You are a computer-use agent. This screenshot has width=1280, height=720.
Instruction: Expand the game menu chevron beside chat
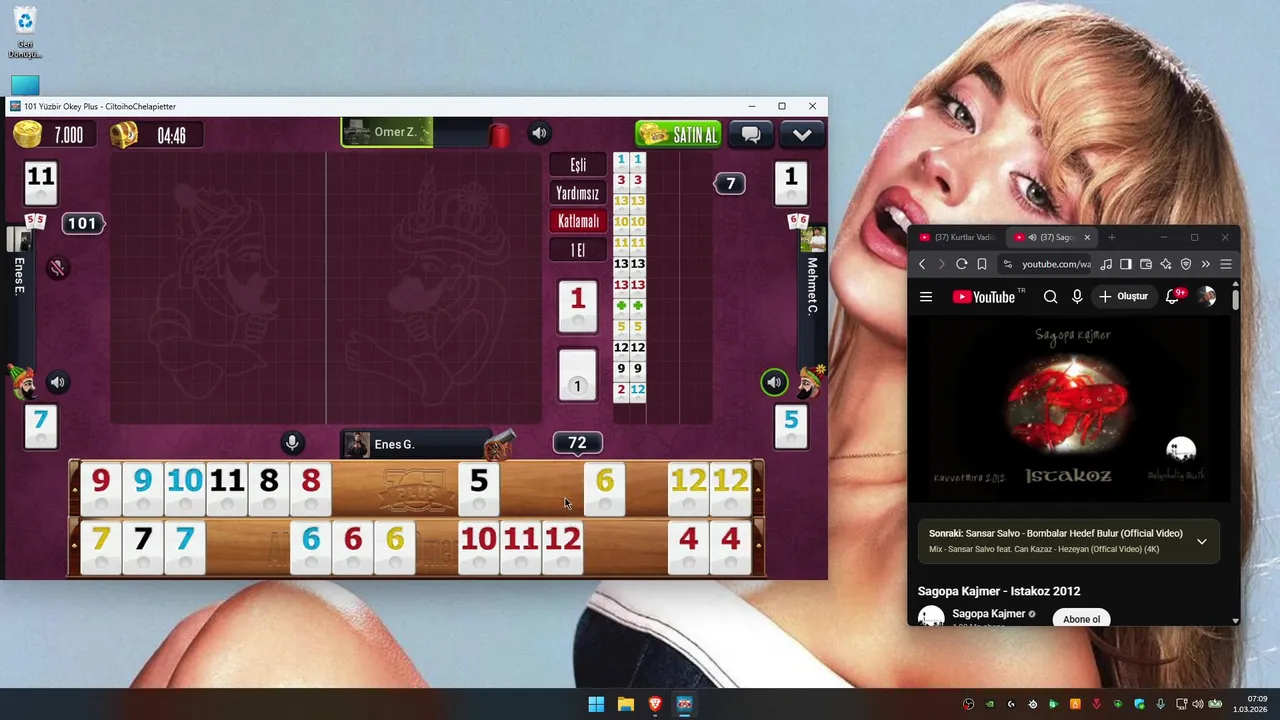[802, 134]
